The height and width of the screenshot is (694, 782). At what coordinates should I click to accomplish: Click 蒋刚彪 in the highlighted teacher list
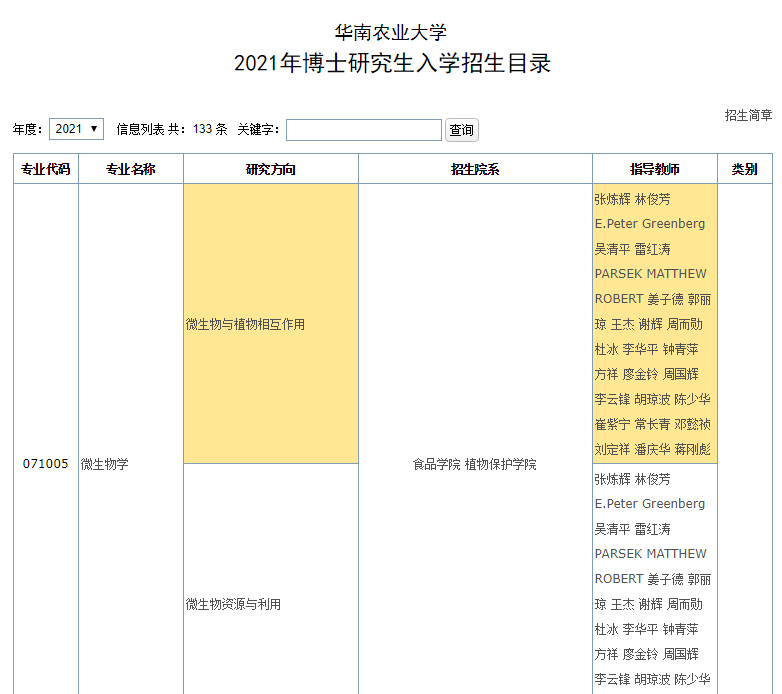point(692,449)
